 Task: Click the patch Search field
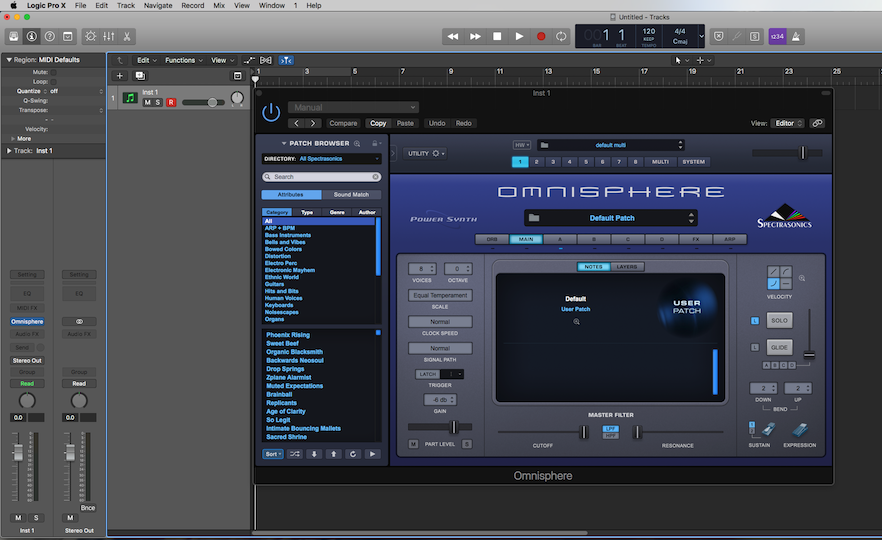[x=322, y=177]
